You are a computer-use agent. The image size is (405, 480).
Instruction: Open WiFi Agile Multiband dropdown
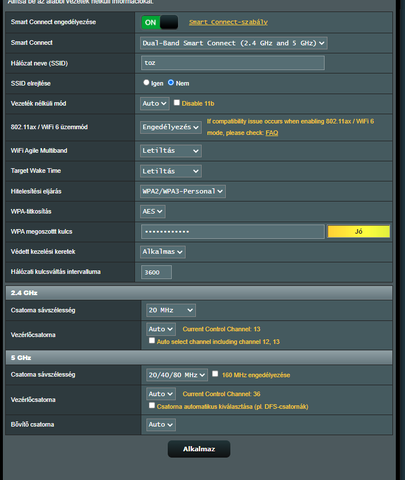[x=171, y=151]
